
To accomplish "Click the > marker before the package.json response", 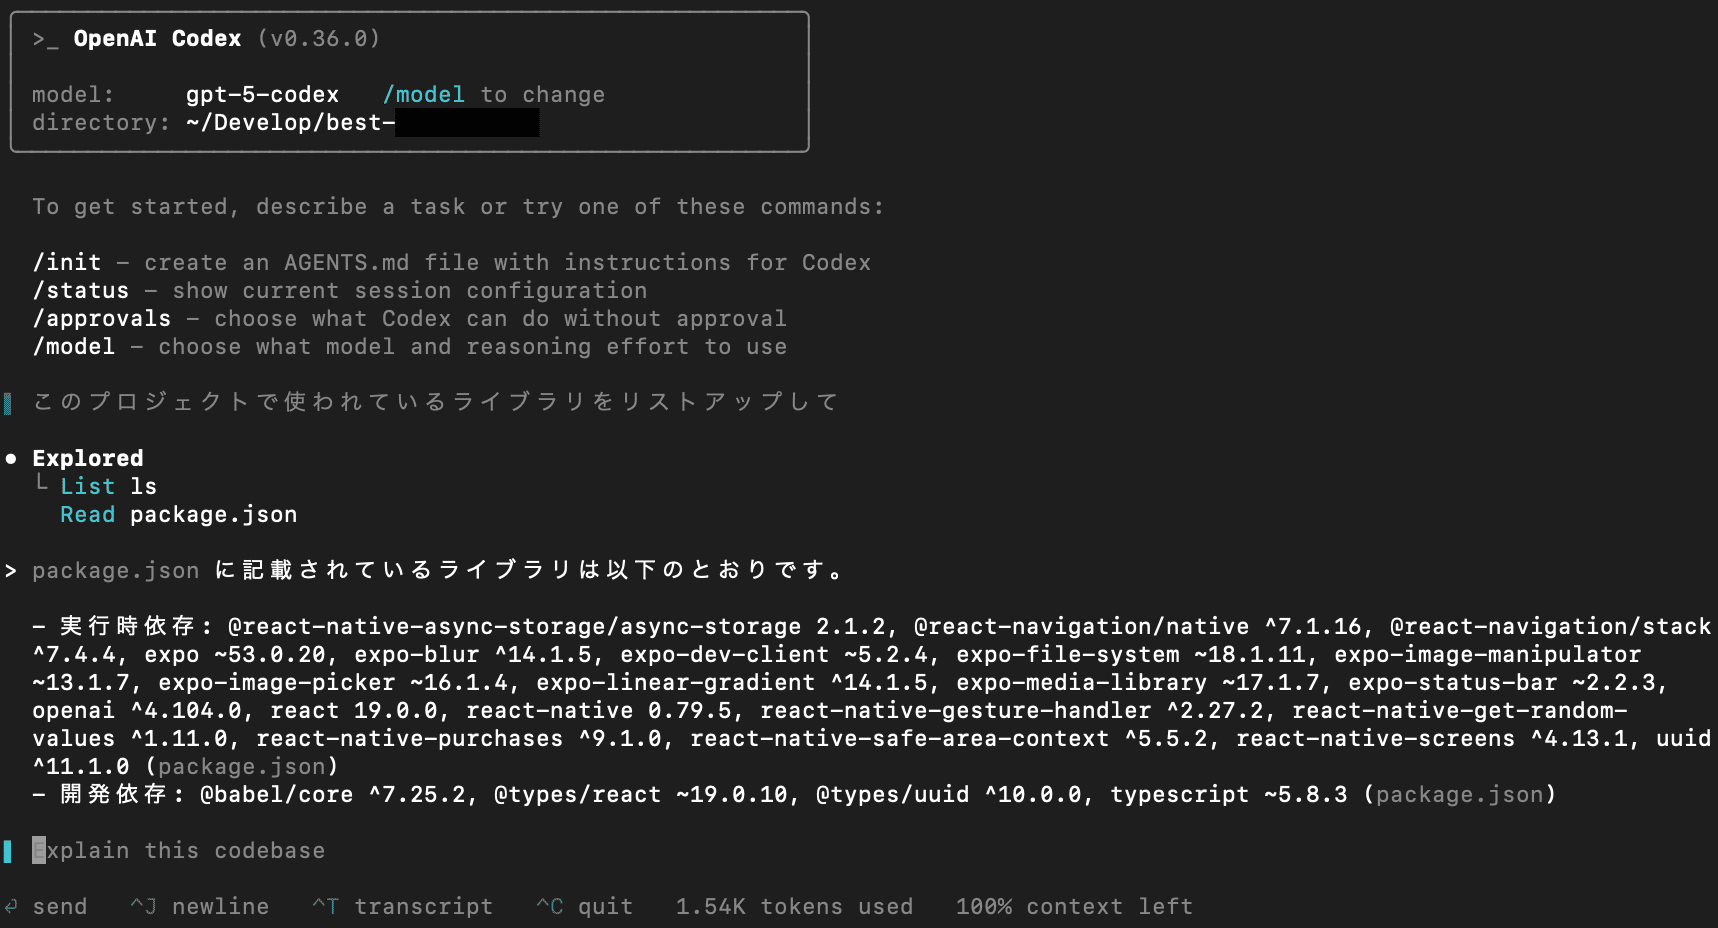I will 11,571.
